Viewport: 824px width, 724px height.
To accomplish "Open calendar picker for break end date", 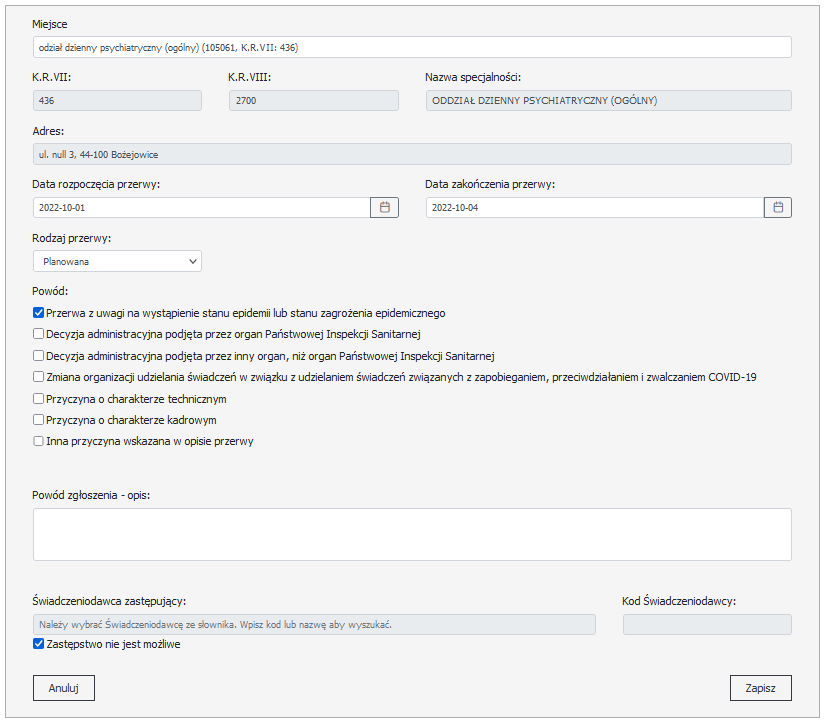I will (778, 207).
